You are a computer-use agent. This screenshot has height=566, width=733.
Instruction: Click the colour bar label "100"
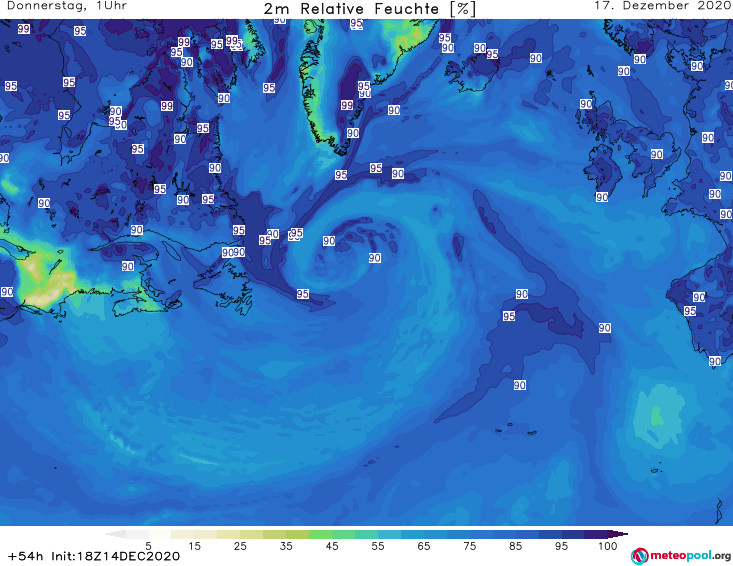(608, 546)
